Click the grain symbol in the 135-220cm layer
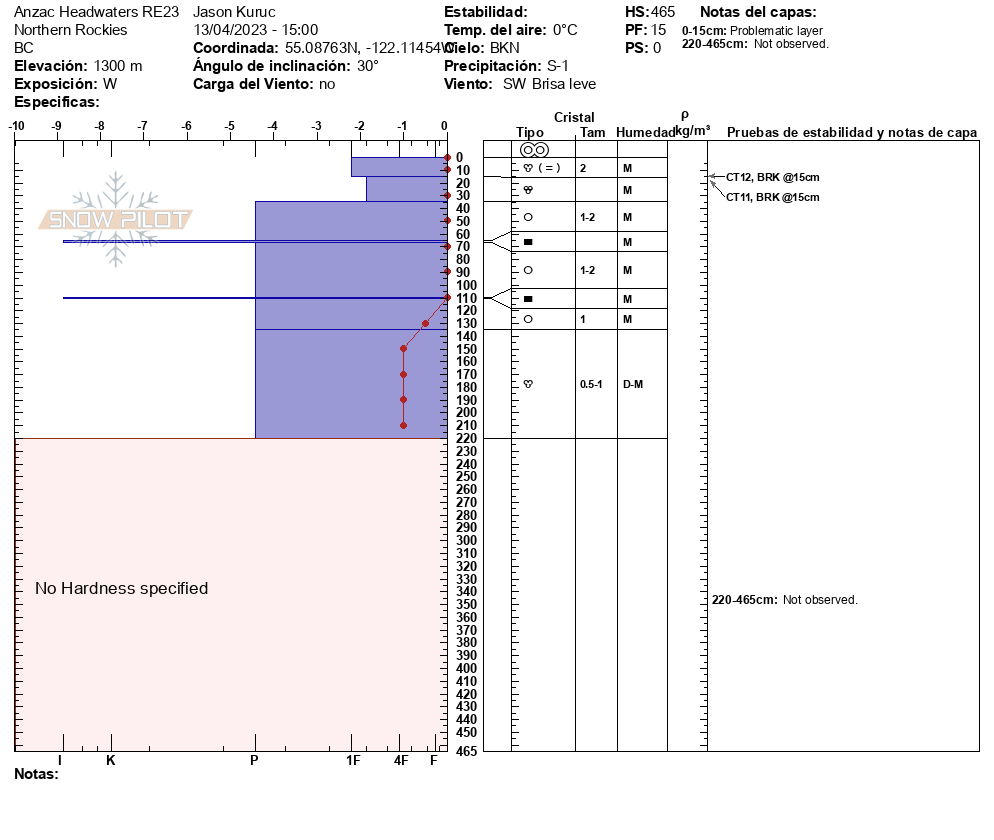 click(529, 384)
